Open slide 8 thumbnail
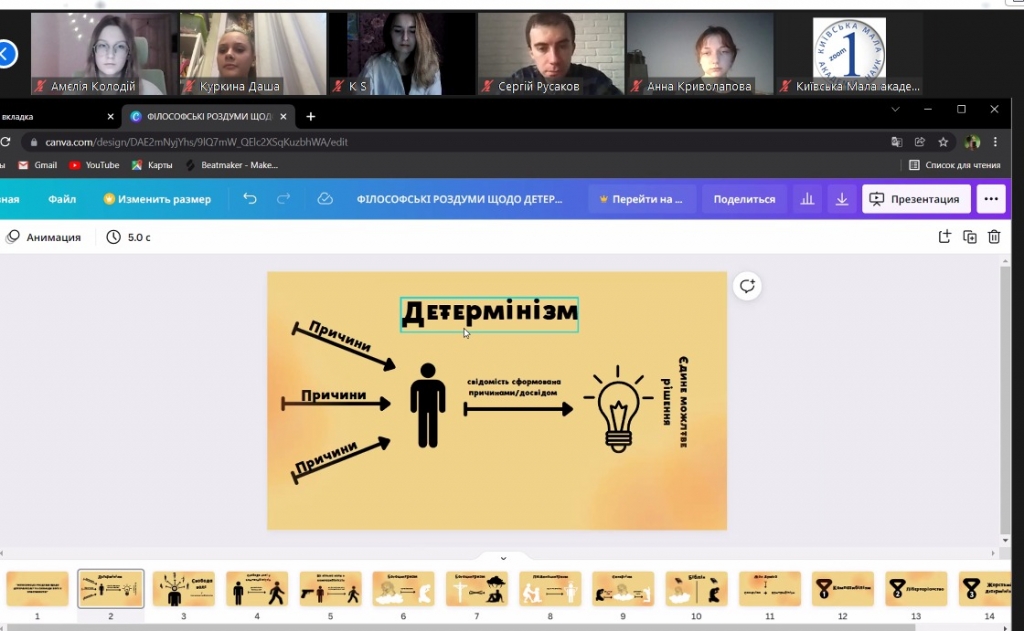 click(x=550, y=589)
